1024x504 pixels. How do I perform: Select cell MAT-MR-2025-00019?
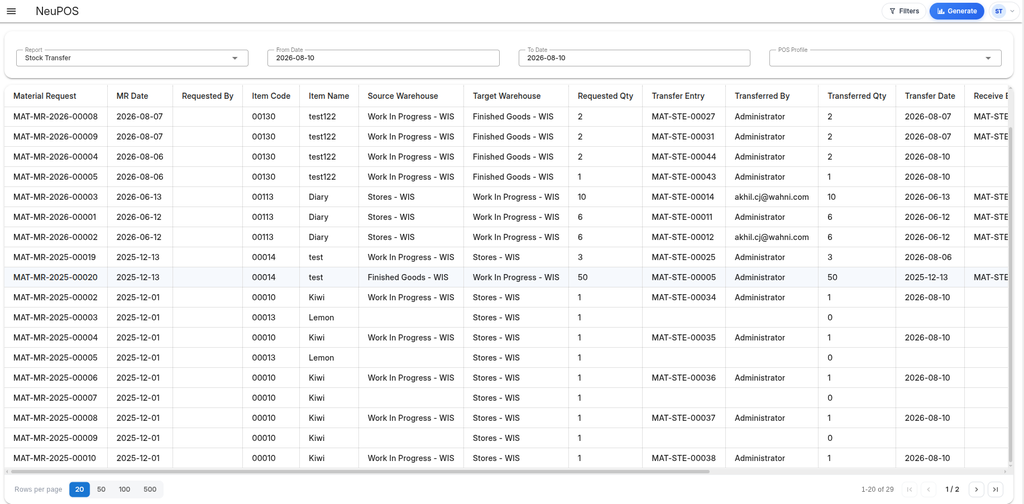(x=56, y=257)
